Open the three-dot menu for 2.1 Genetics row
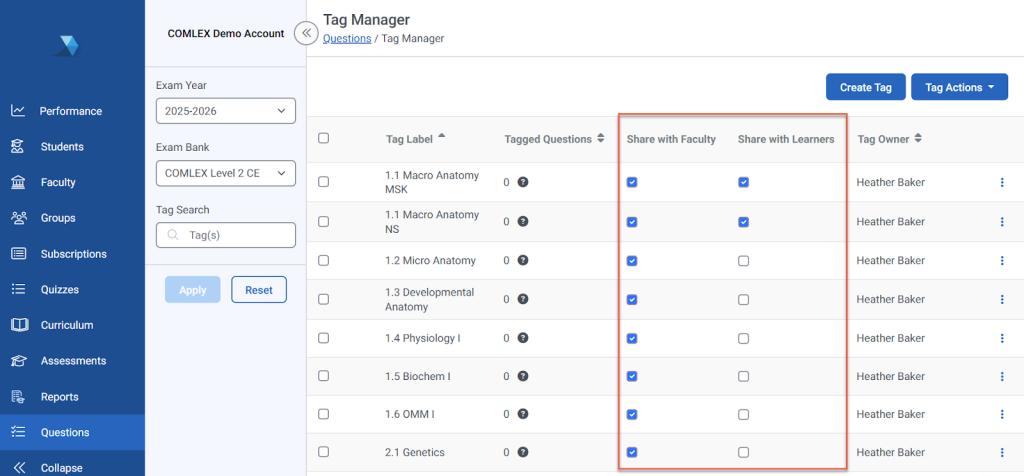Screen dimensions: 1024x476 [x=1001, y=453]
